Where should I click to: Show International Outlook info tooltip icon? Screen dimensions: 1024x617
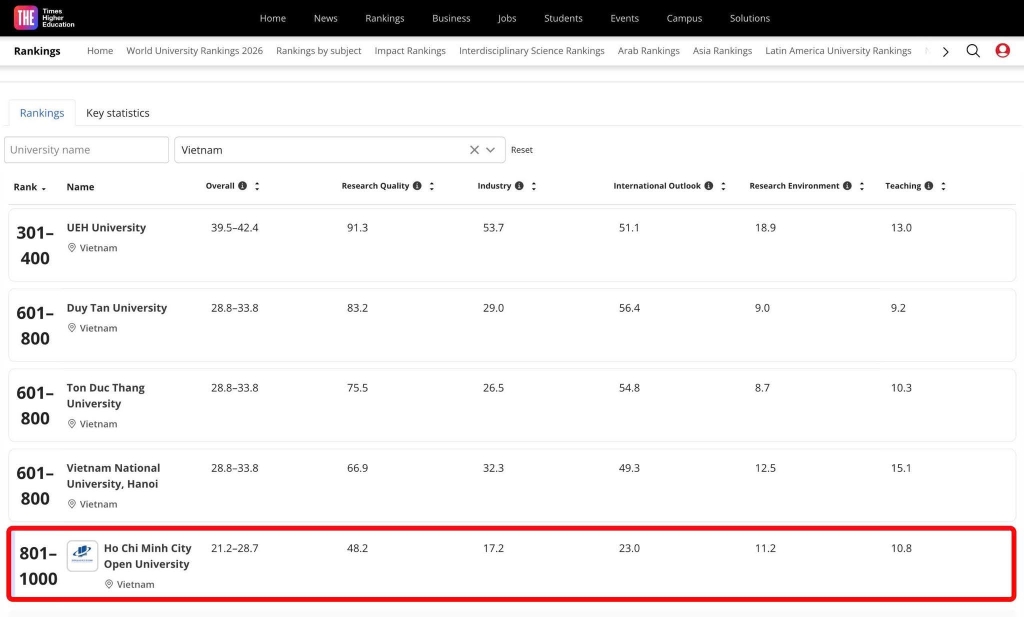[708, 186]
